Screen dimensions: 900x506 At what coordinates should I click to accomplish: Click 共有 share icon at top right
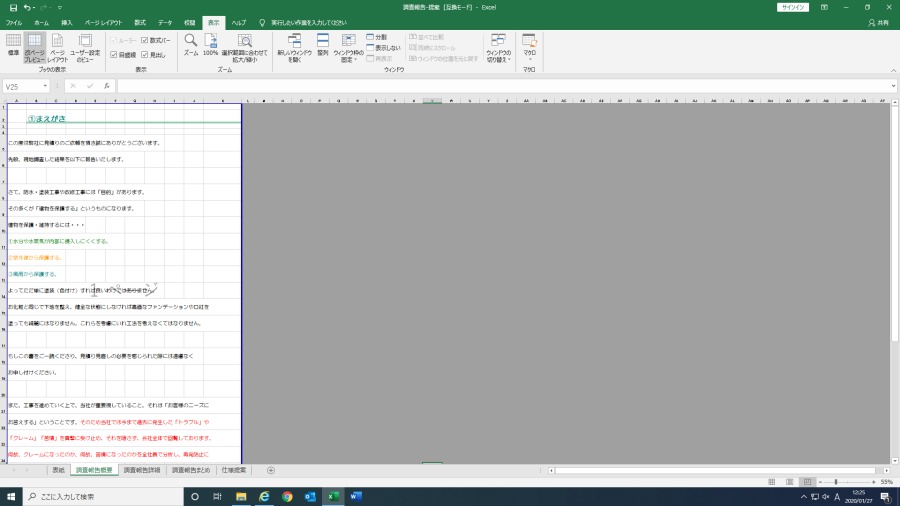coord(879,23)
